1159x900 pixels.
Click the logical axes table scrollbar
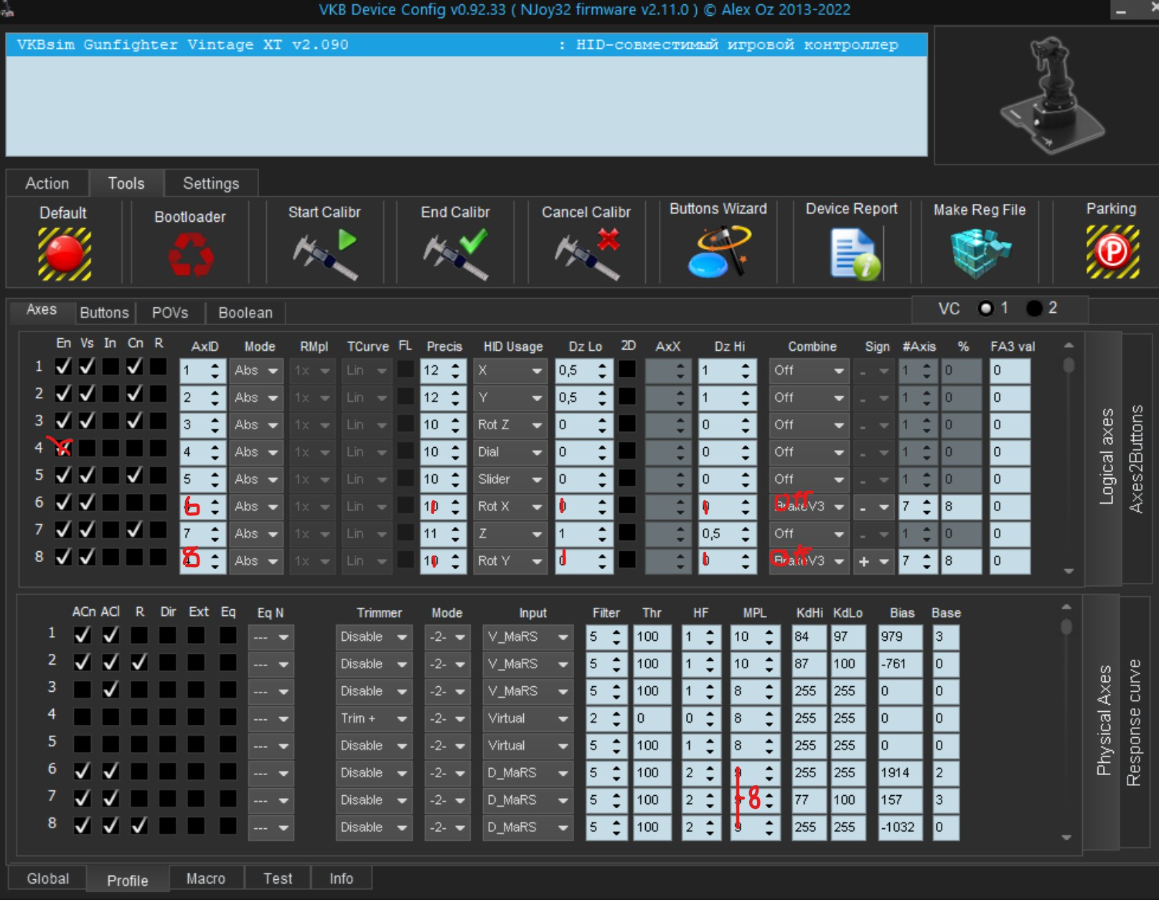(x=1069, y=458)
